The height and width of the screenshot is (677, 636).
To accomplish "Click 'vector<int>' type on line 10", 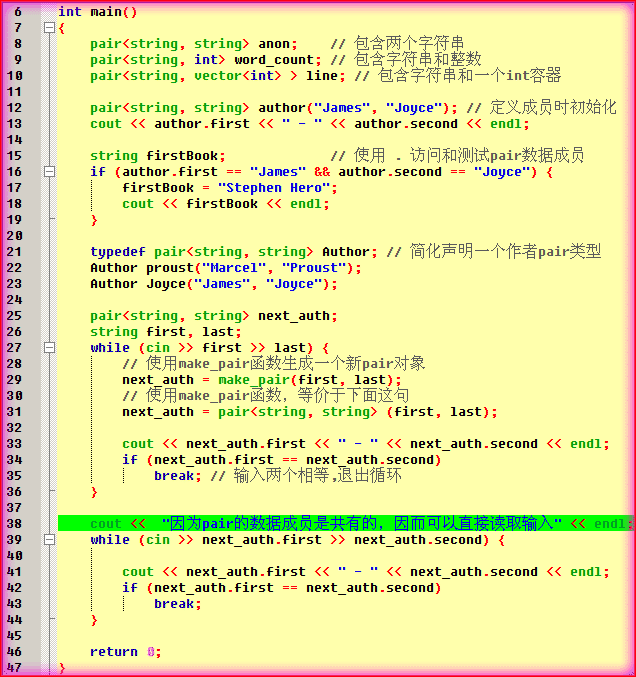I will point(237,76).
